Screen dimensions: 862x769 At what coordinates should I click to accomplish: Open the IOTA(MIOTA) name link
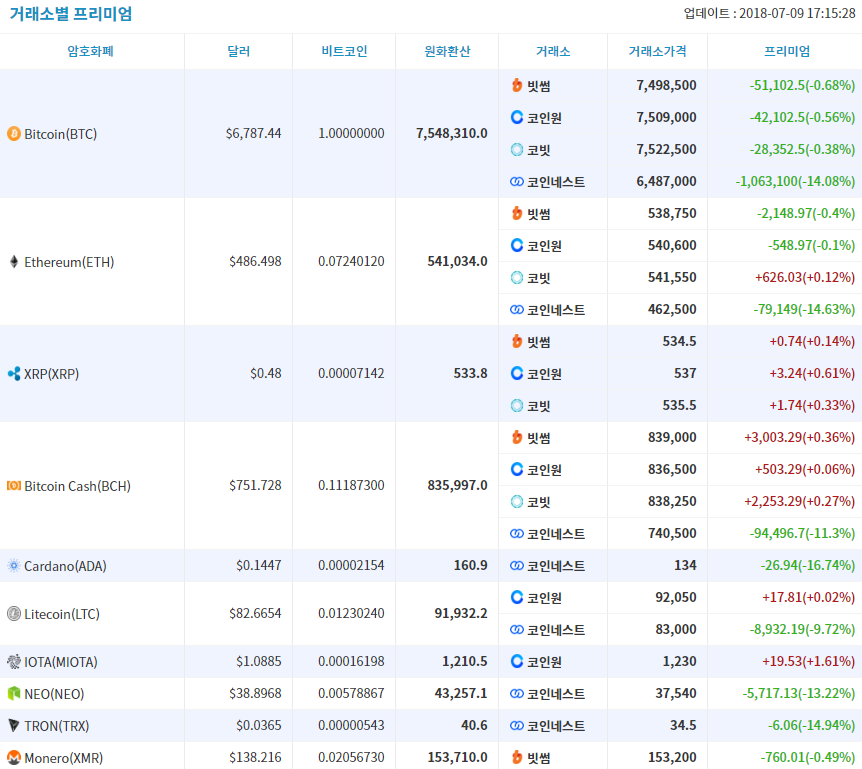61,662
